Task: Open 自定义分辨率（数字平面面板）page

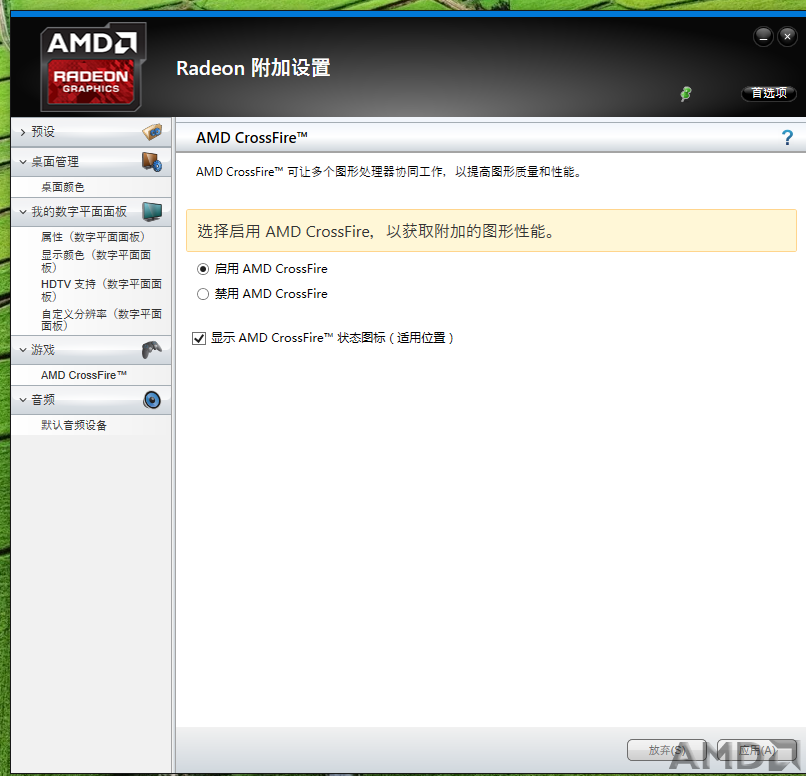Action: 101,320
